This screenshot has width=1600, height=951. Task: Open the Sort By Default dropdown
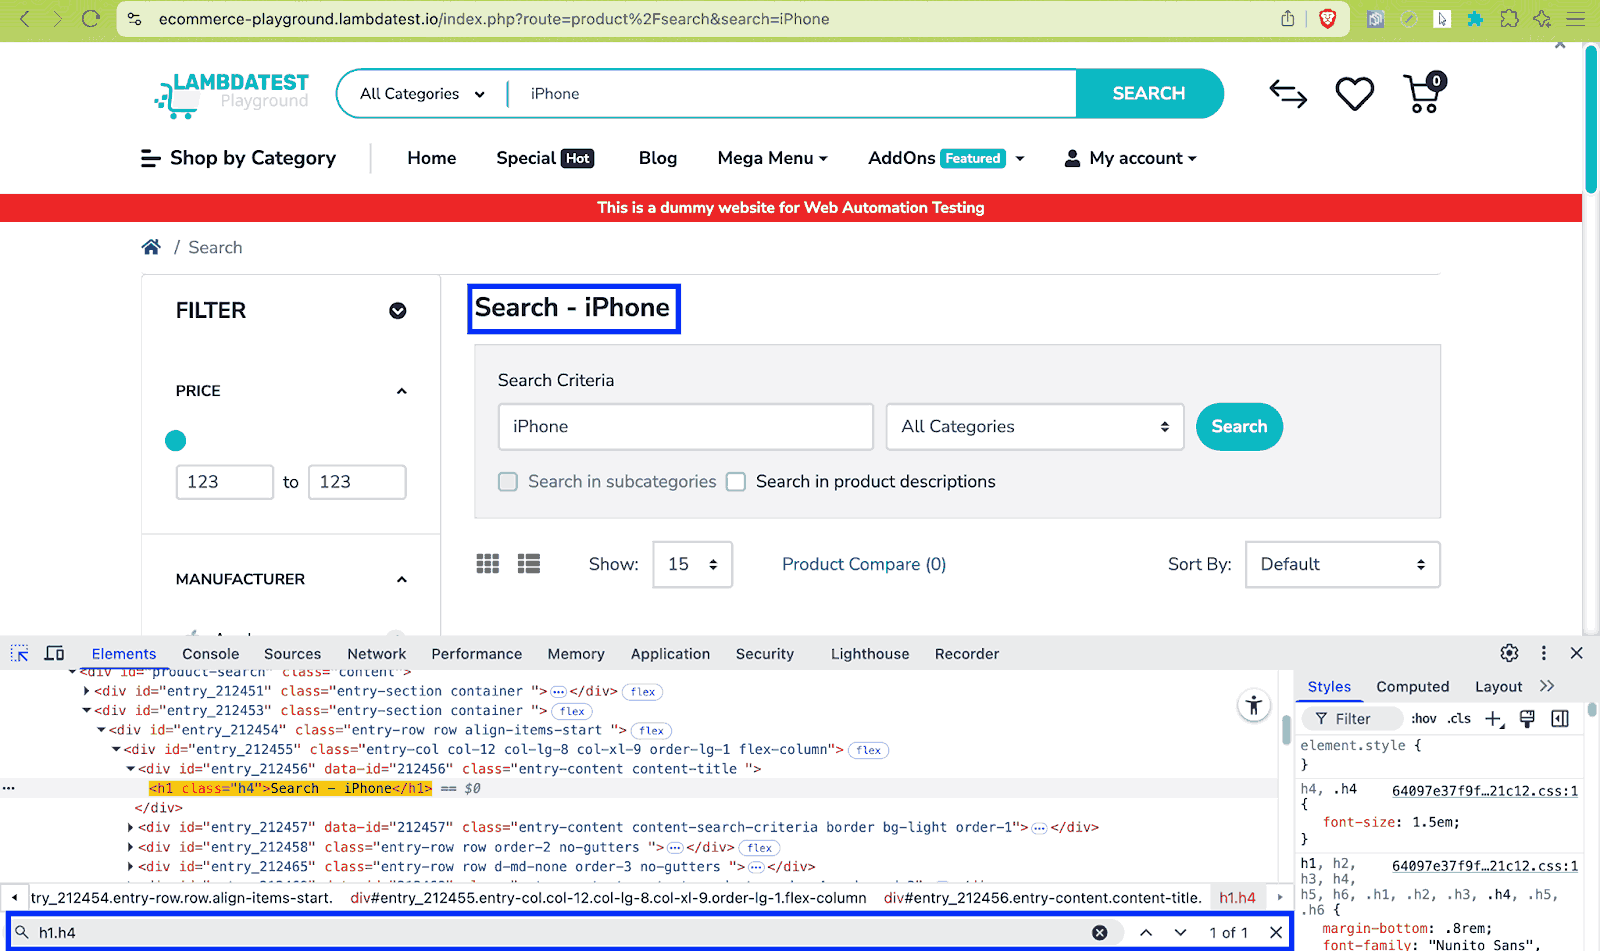[1342, 564]
